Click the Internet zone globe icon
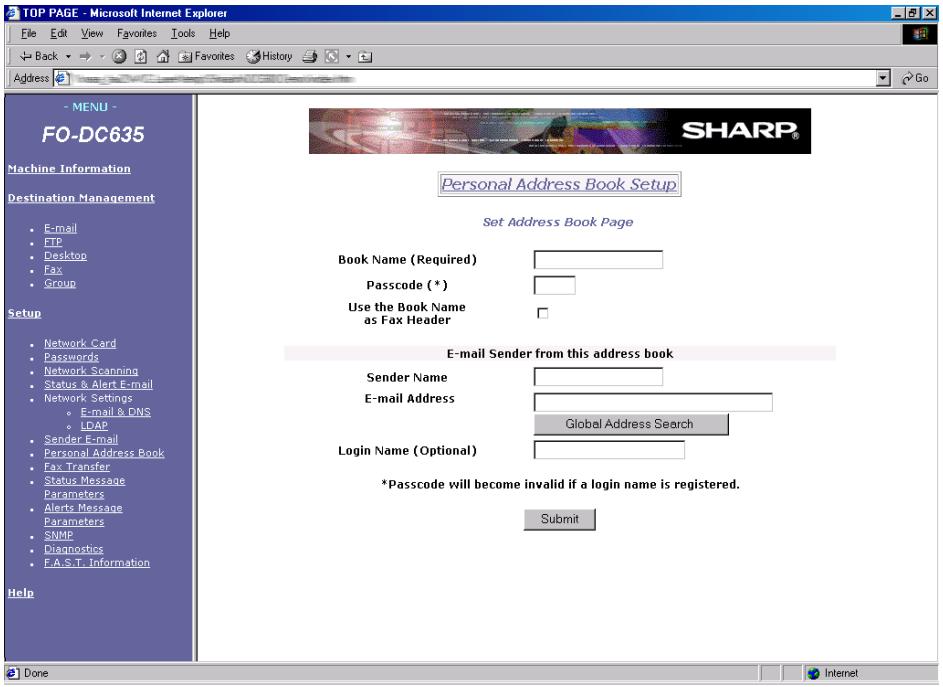This screenshot has height=687, width=943. [x=814, y=673]
